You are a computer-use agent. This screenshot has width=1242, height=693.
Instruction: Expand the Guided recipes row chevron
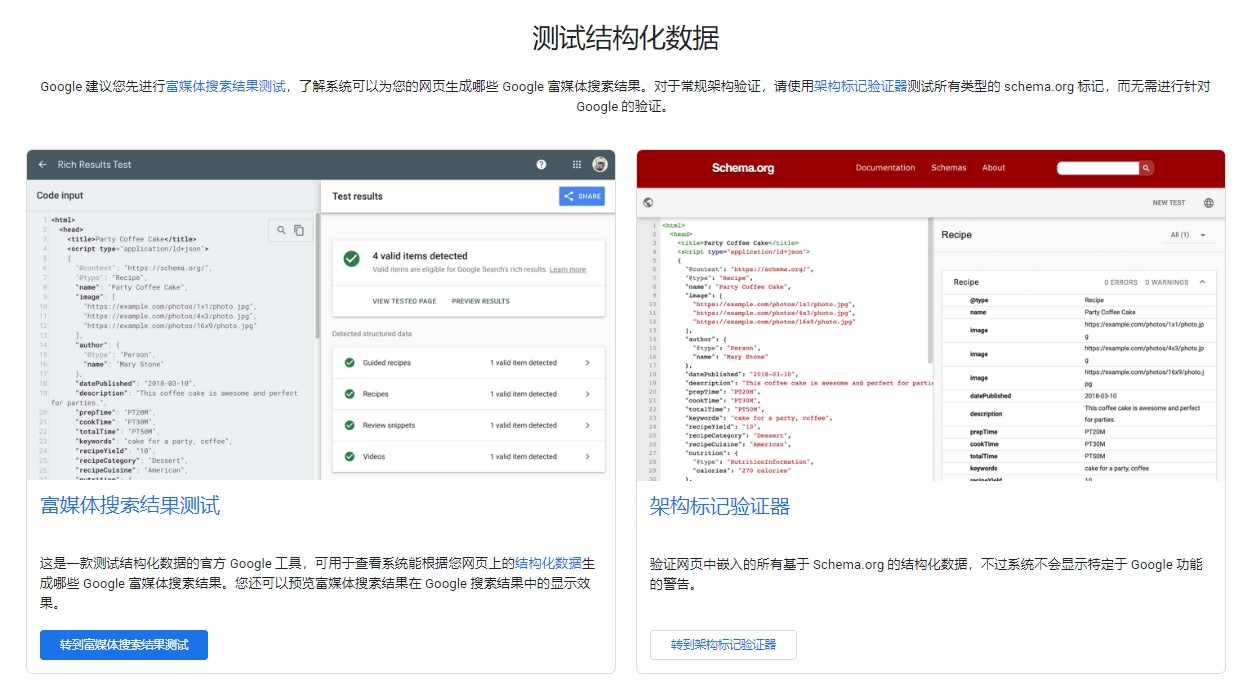point(588,363)
